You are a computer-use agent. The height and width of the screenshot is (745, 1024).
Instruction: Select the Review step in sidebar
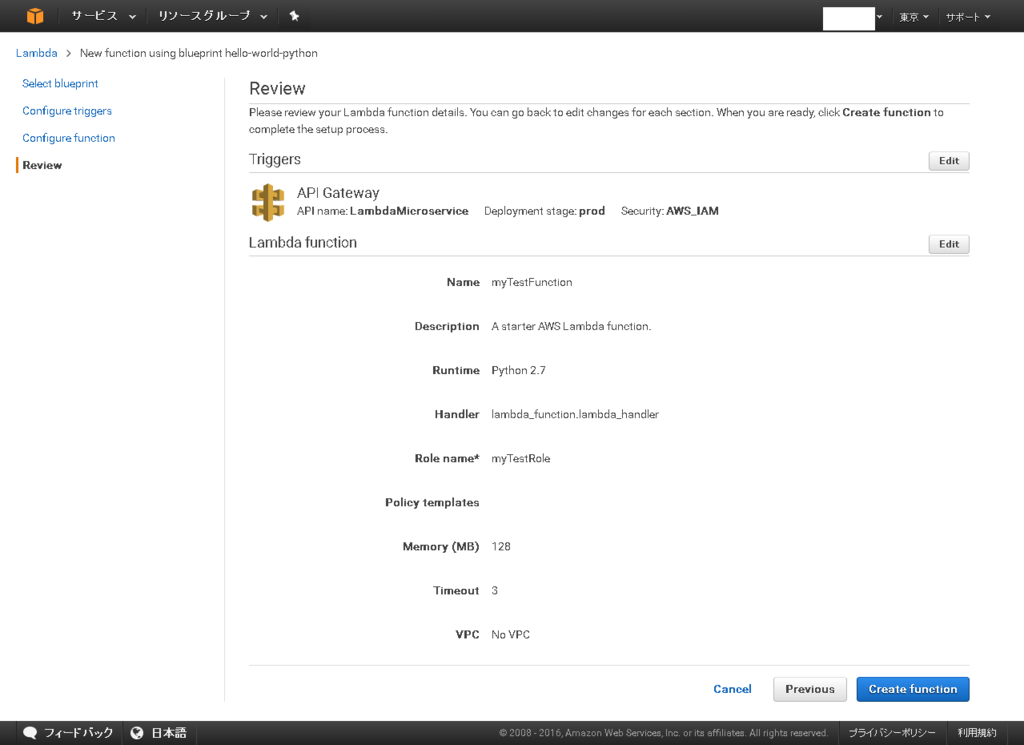coord(42,165)
